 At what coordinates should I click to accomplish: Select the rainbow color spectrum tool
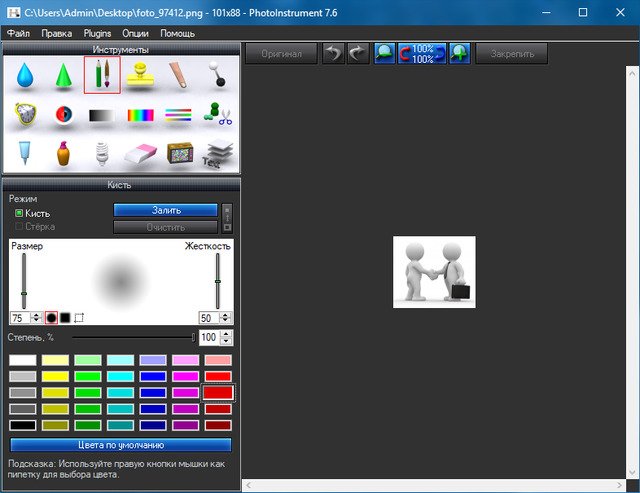(x=140, y=115)
